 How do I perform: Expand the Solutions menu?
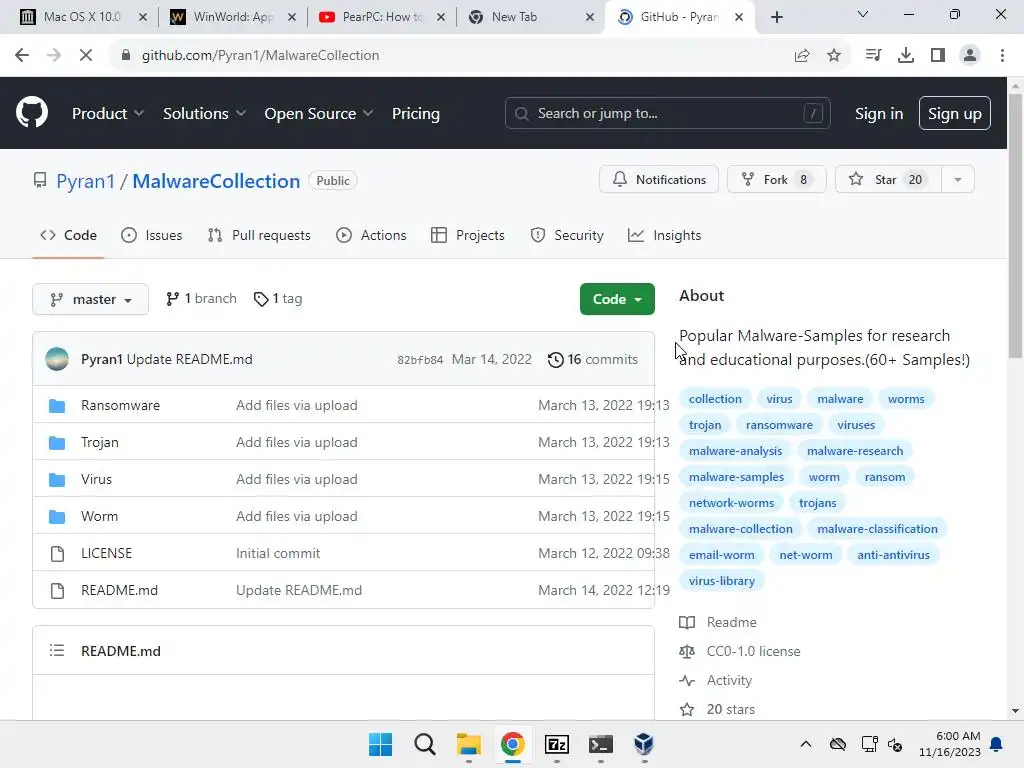click(204, 114)
